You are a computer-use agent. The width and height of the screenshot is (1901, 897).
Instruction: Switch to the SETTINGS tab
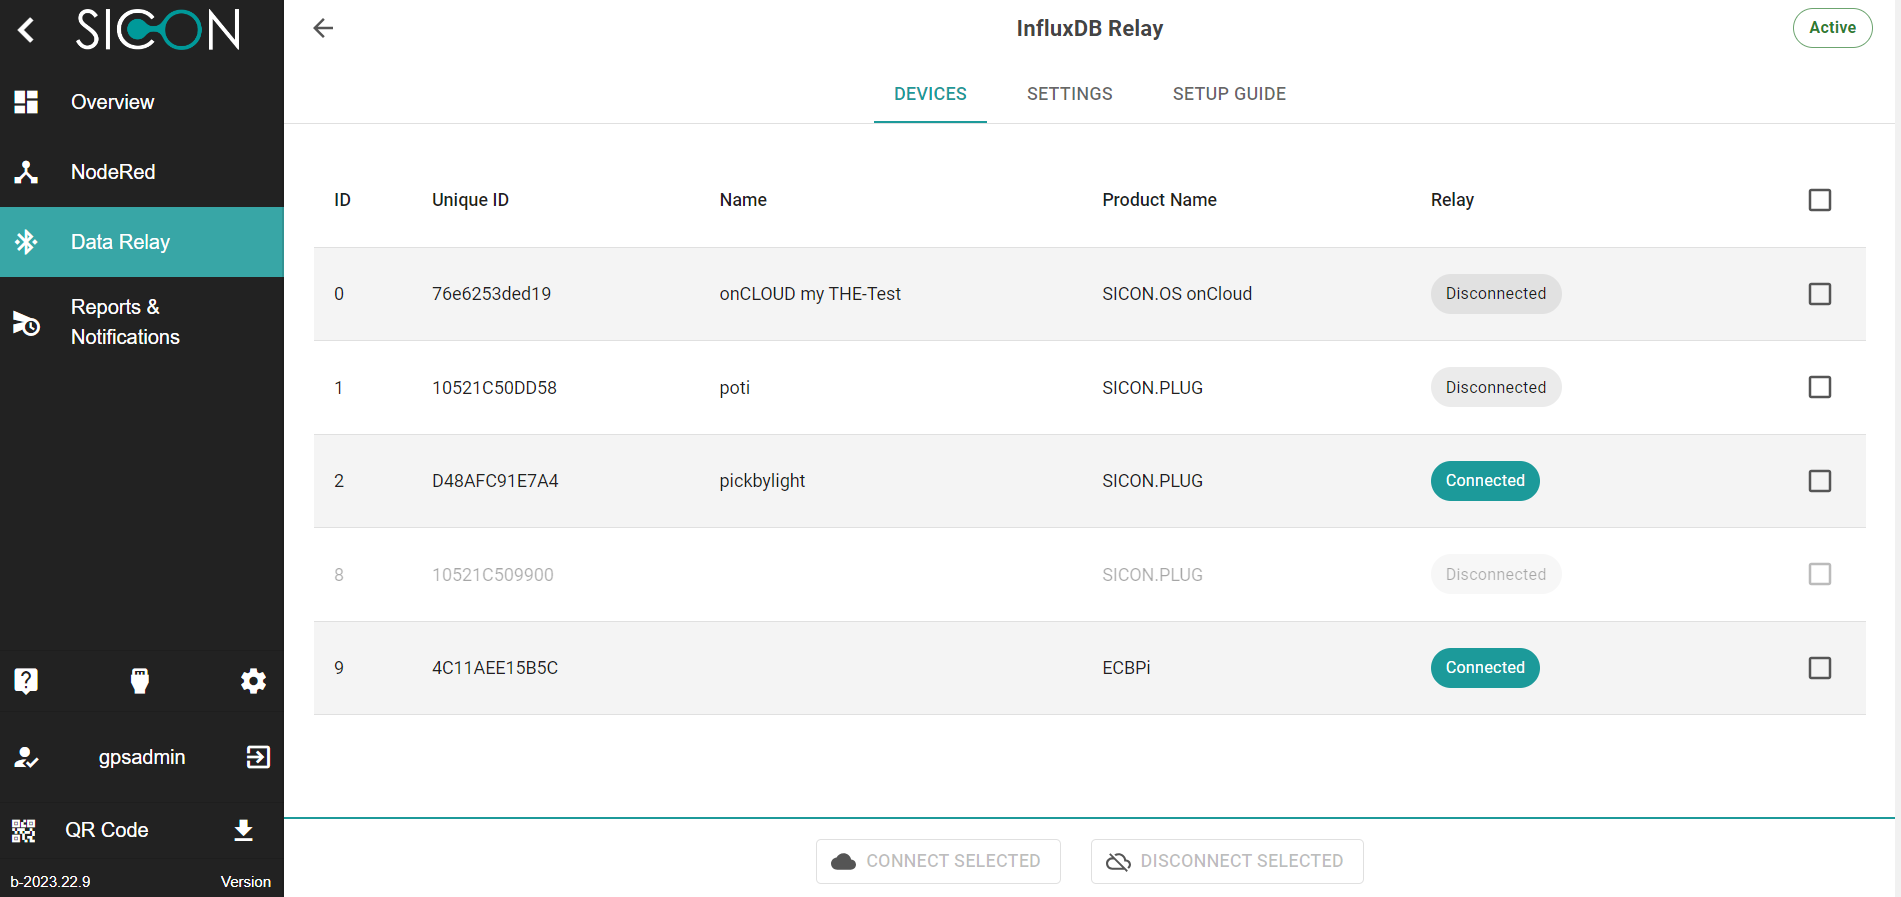tap(1070, 94)
